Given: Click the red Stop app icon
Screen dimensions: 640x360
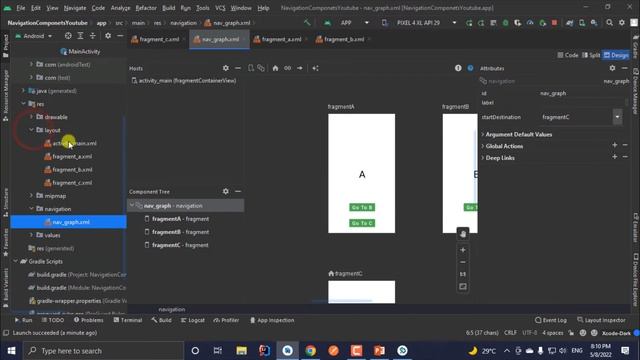Looking at the screenshot, I should (554, 23).
